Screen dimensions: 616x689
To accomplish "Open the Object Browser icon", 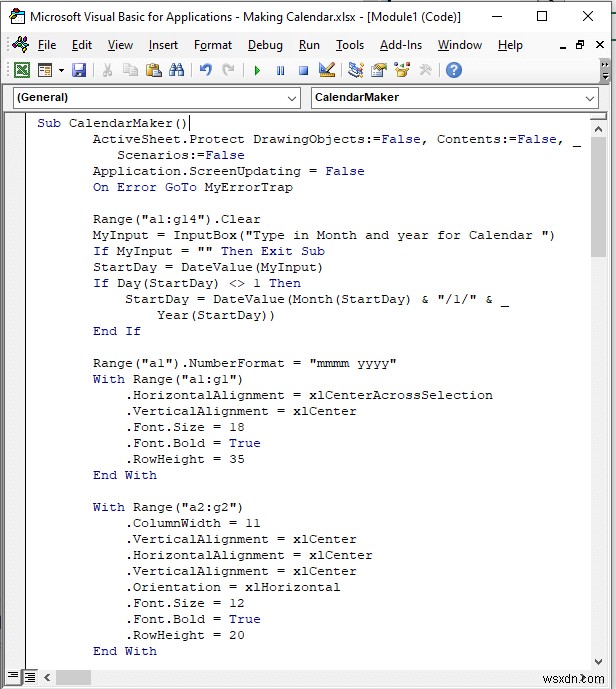I will click(x=402, y=70).
